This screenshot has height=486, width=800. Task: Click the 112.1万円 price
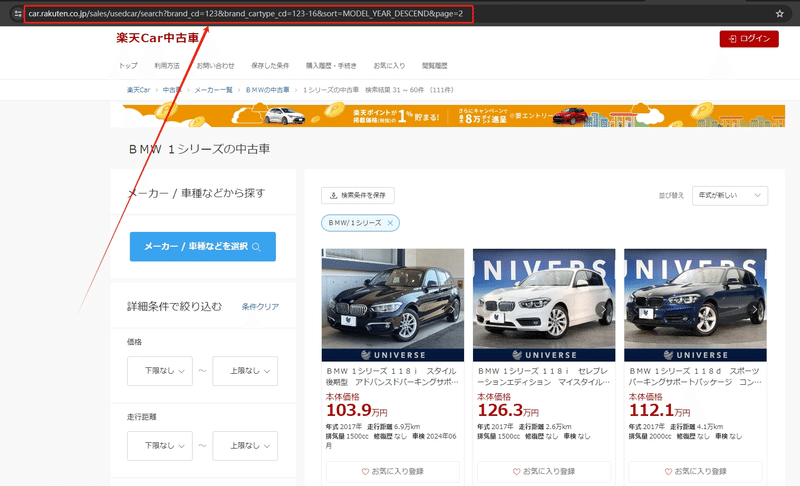pos(659,410)
